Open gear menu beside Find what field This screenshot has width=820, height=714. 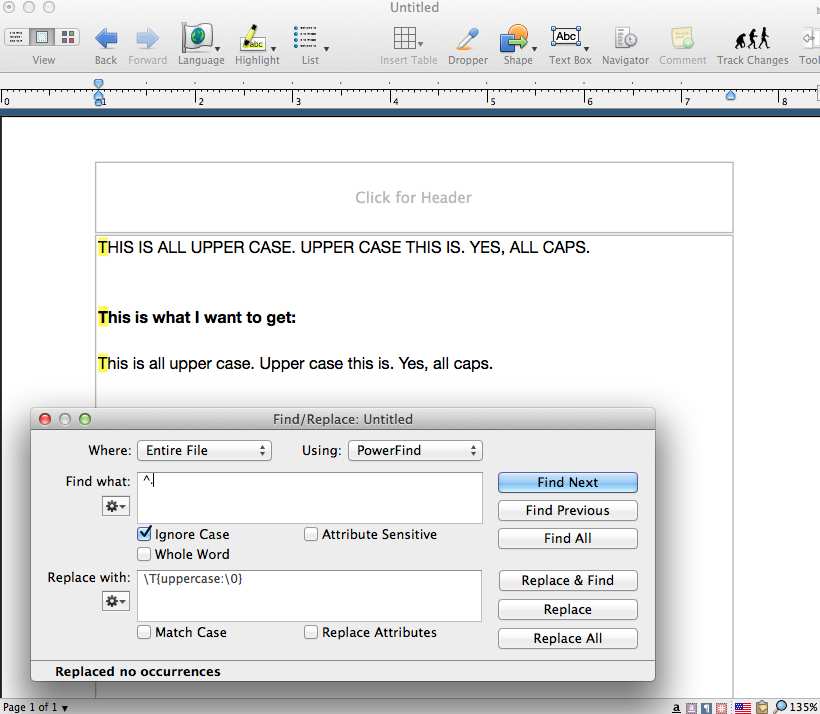(x=115, y=507)
